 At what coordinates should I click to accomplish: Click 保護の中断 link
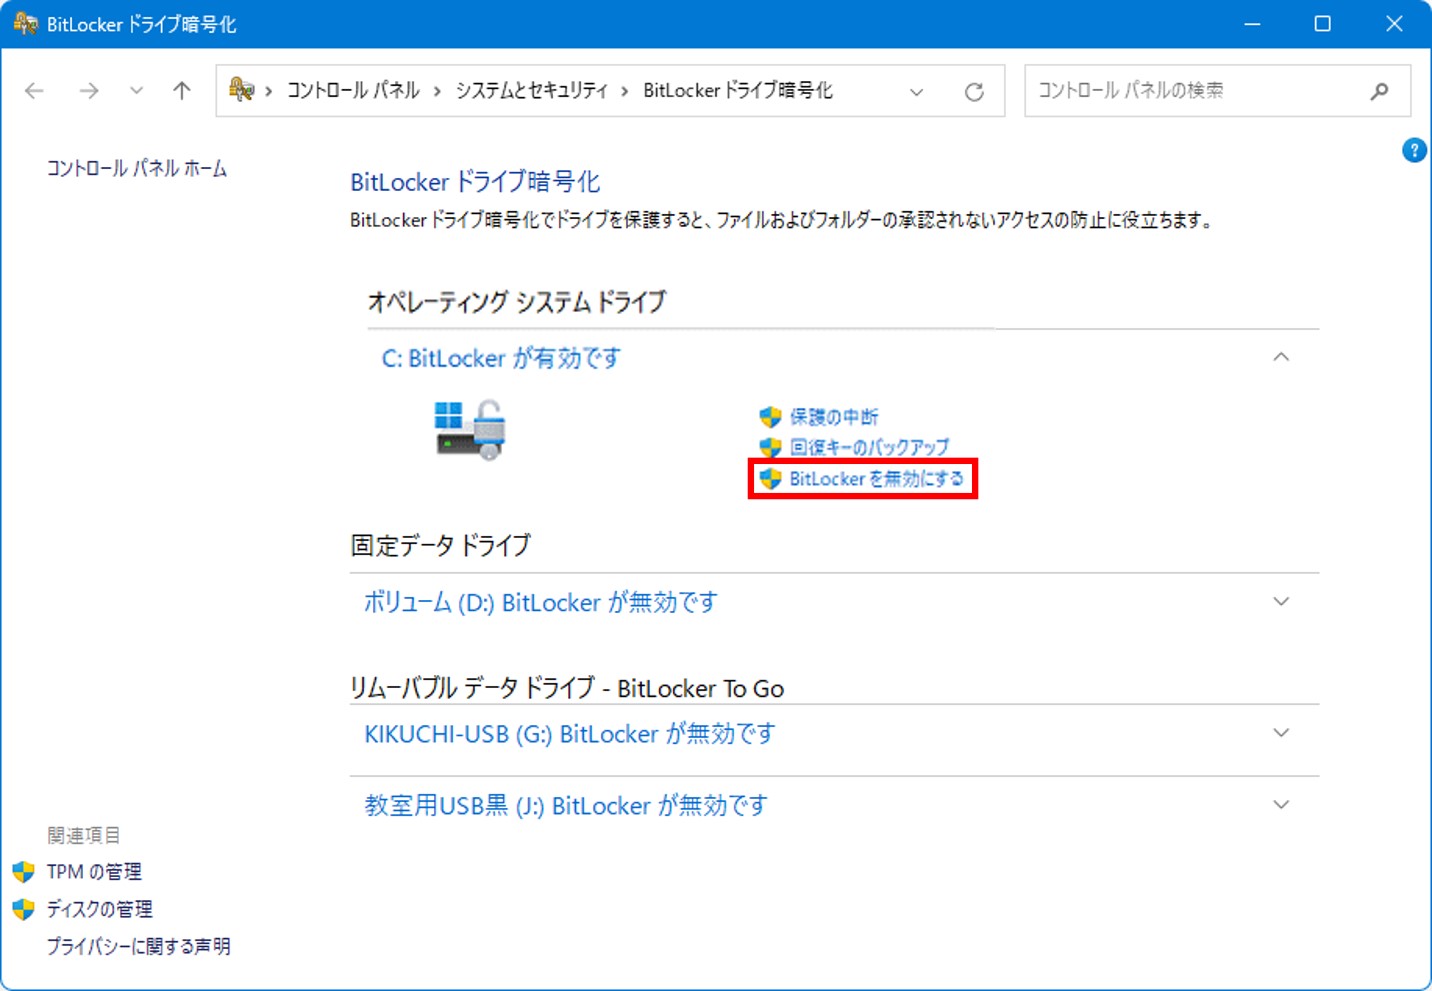(834, 416)
